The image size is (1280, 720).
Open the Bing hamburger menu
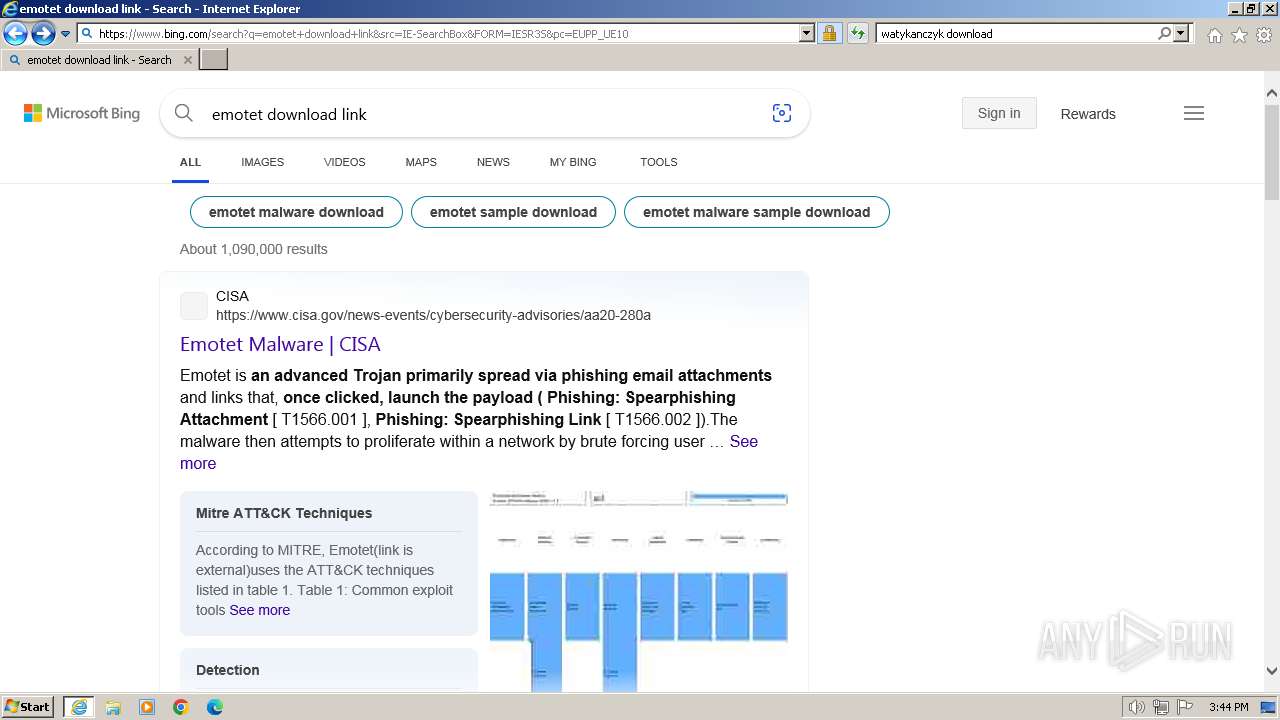pyautogui.click(x=1194, y=114)
